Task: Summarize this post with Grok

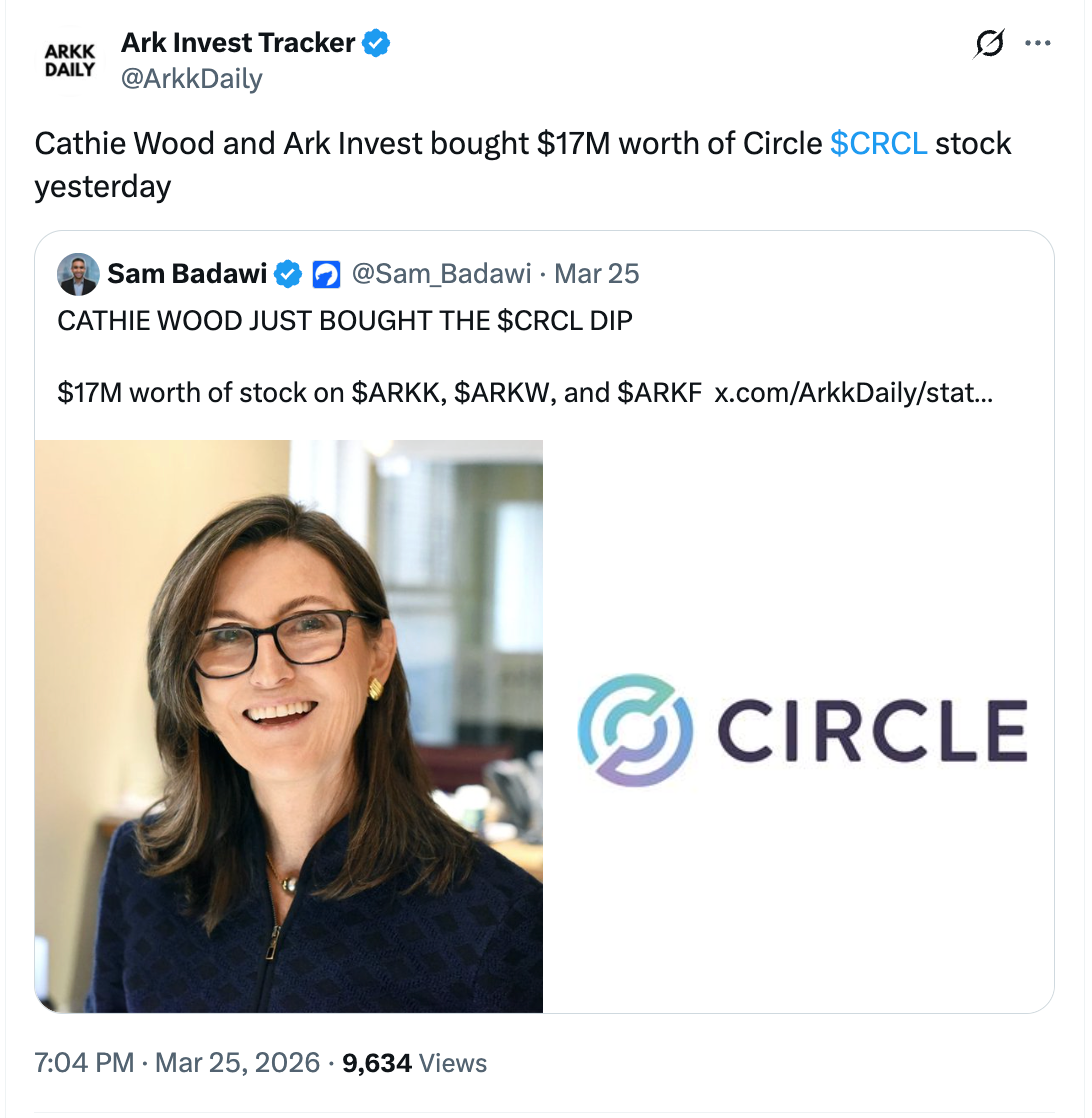Action: click(988, 43)
